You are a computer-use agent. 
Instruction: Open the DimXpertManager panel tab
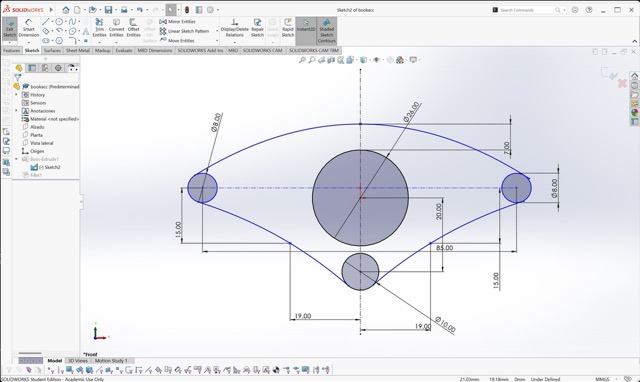pos(58,68)
